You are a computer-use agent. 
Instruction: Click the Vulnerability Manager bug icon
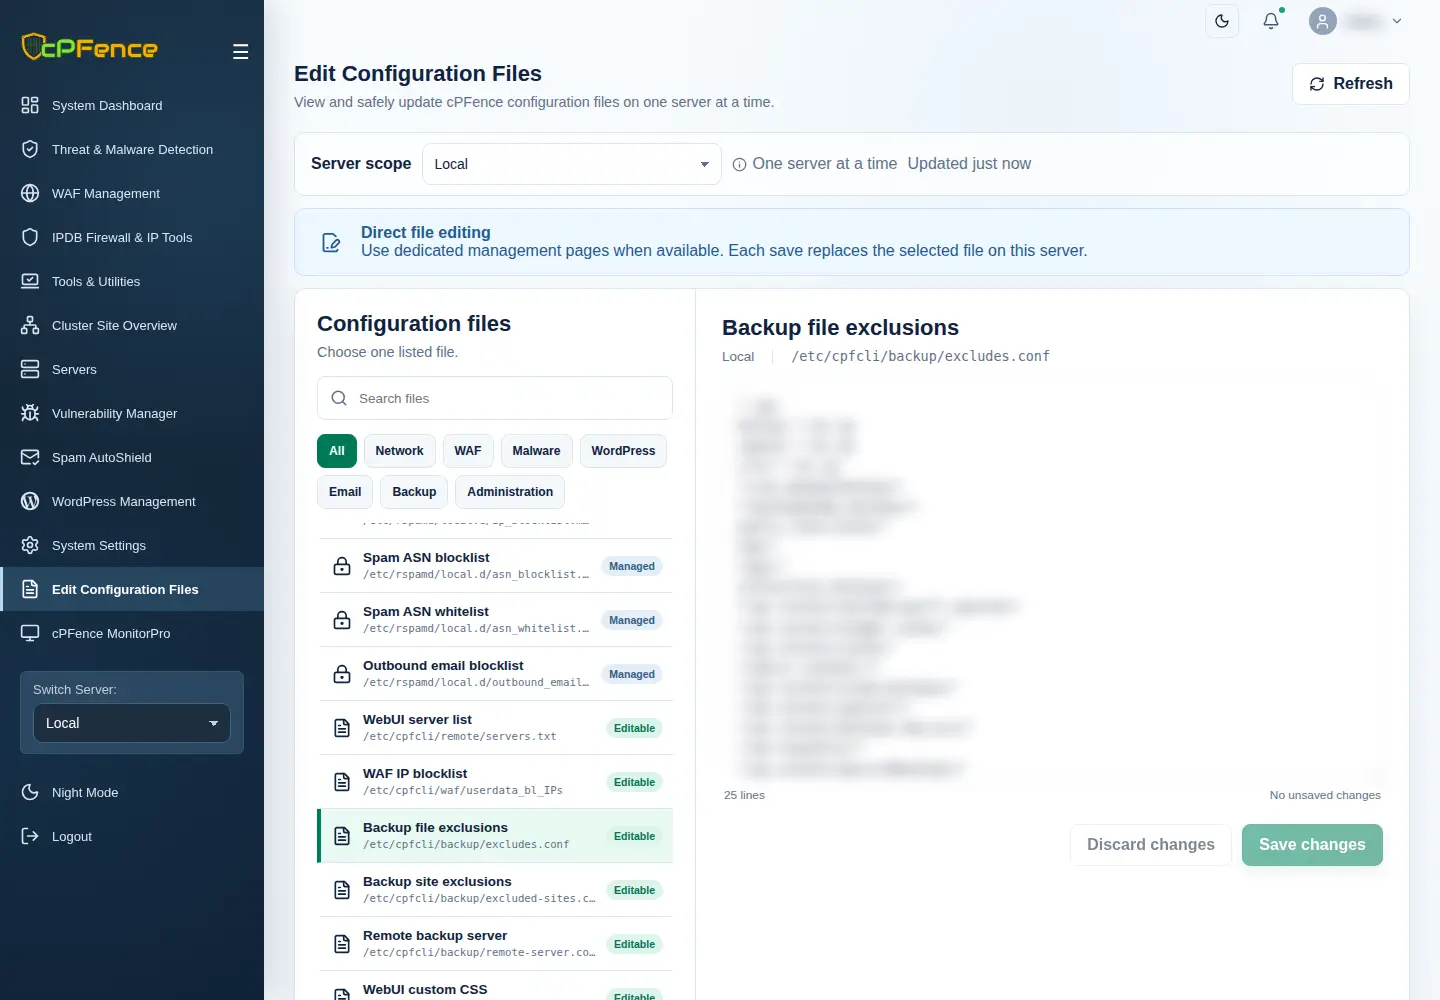coord(30,413)
